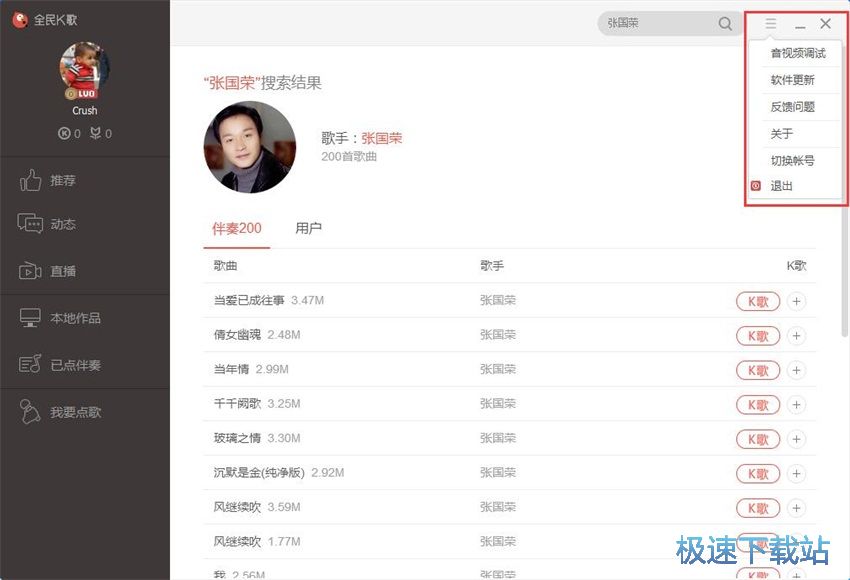850x580 pixels.
Task: Open 已点伴奏 sidebar item
Action: click(60, 365)
